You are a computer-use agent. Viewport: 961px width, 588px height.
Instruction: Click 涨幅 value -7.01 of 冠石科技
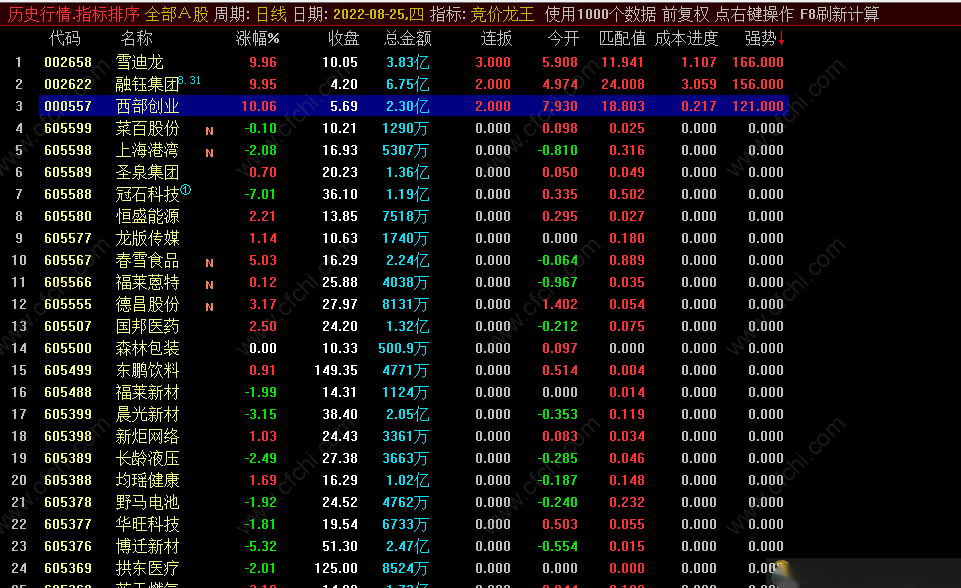tap(260, 194)
